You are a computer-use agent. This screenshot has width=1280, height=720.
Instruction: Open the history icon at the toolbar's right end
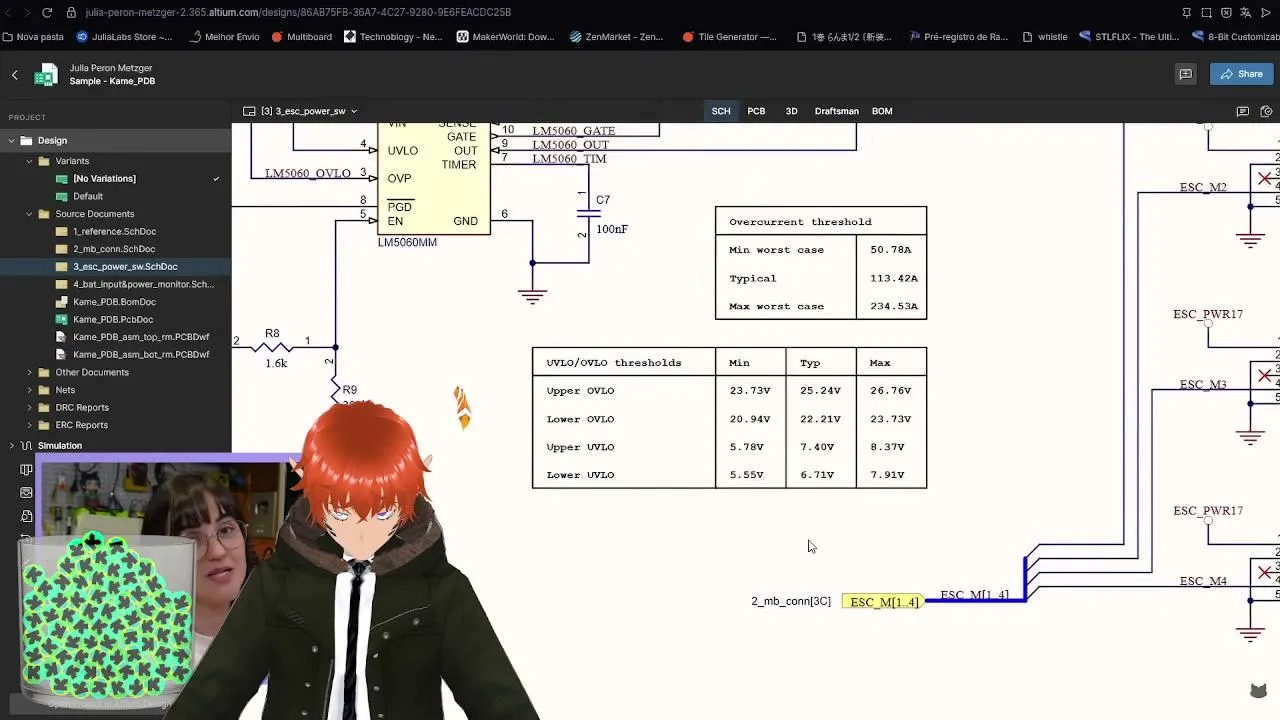(x=1266, y=112)
